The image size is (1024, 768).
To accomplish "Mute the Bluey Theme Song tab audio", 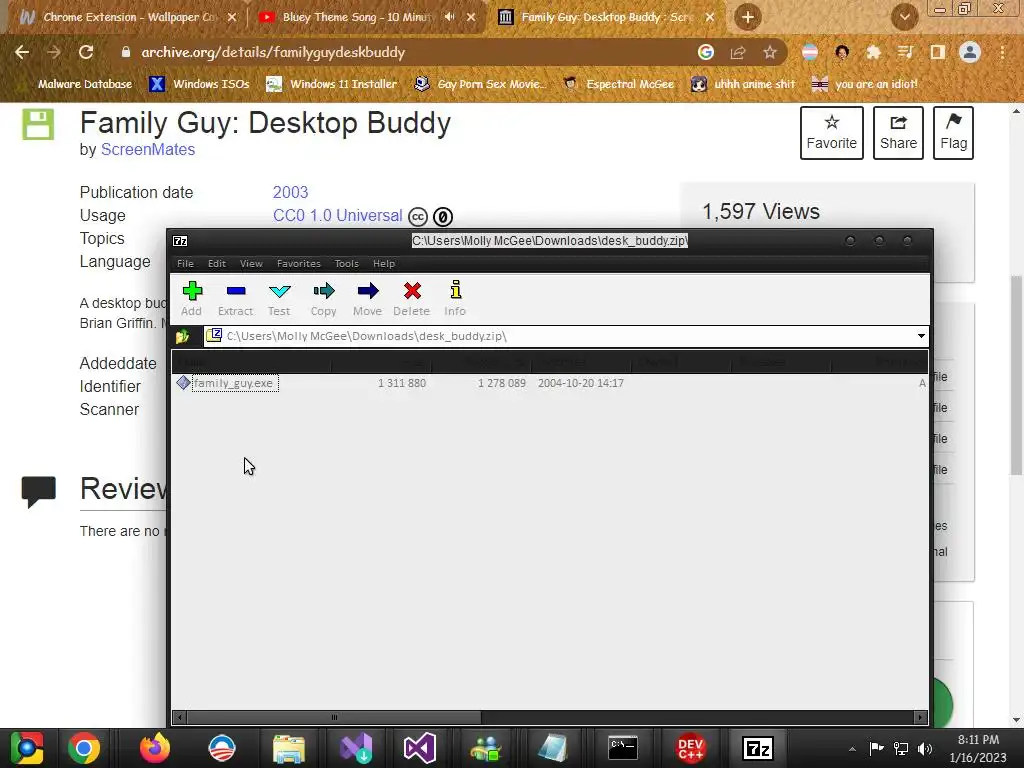I will tap(449, 17).
